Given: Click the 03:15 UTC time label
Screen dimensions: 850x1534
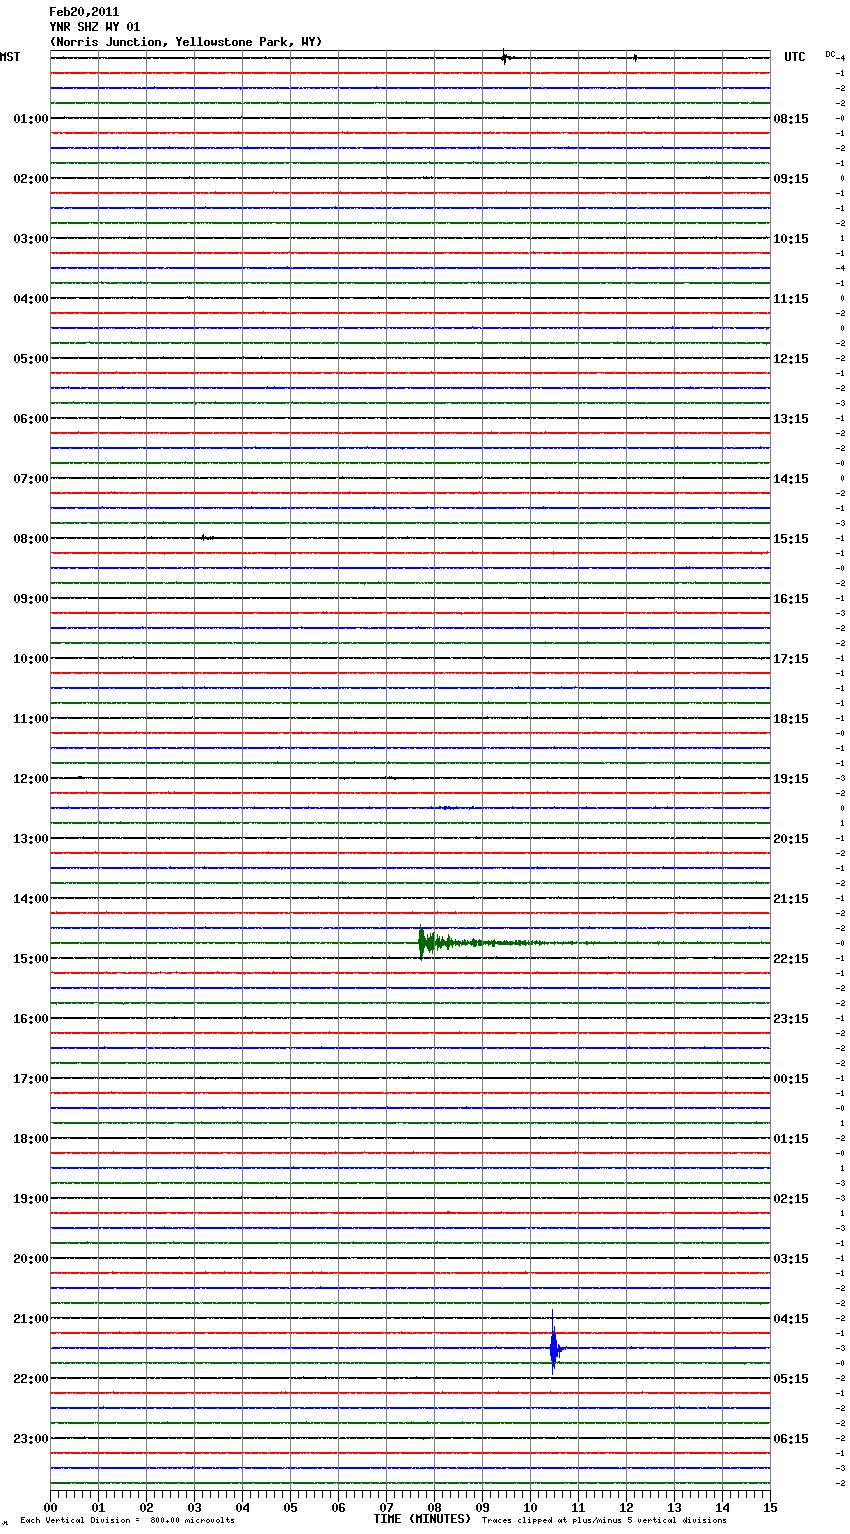Looking at the screenshot, I should click(791, 1259).
